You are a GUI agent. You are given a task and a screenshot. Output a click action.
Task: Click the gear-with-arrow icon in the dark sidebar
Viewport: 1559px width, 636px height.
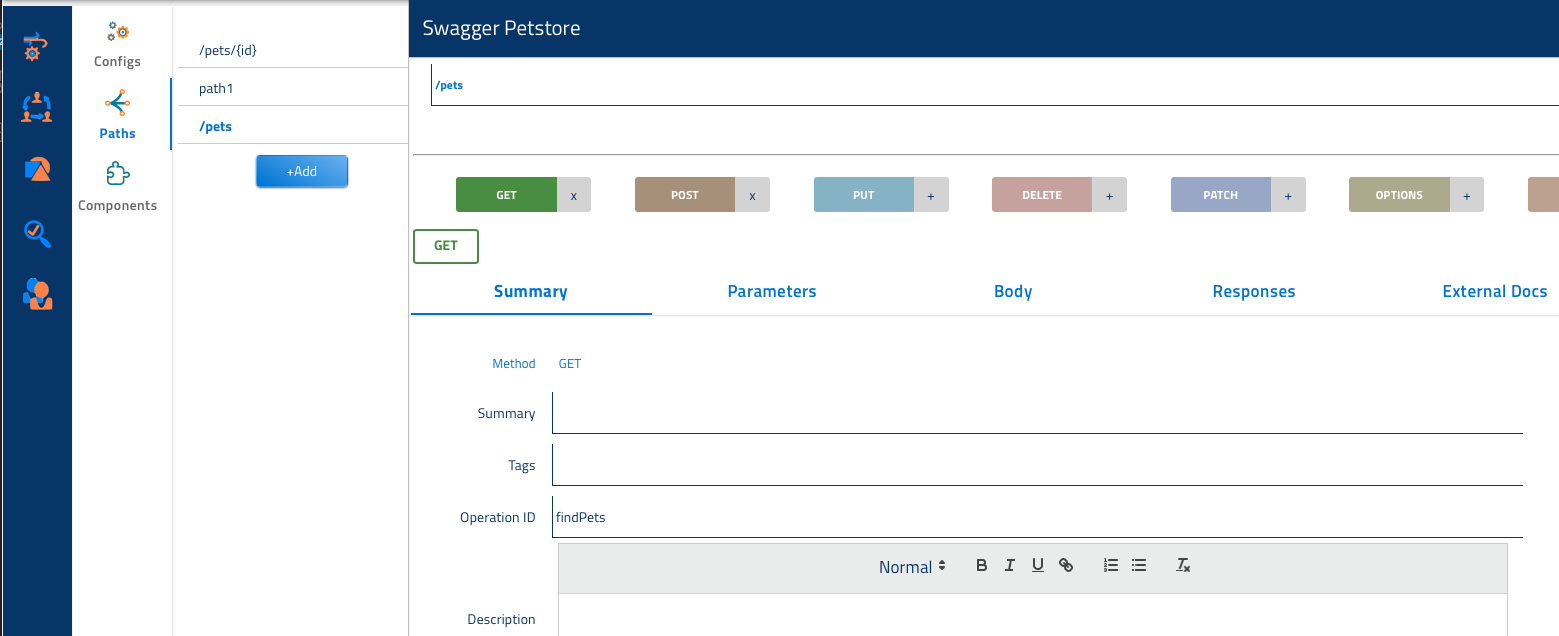[x=37, y=46]
